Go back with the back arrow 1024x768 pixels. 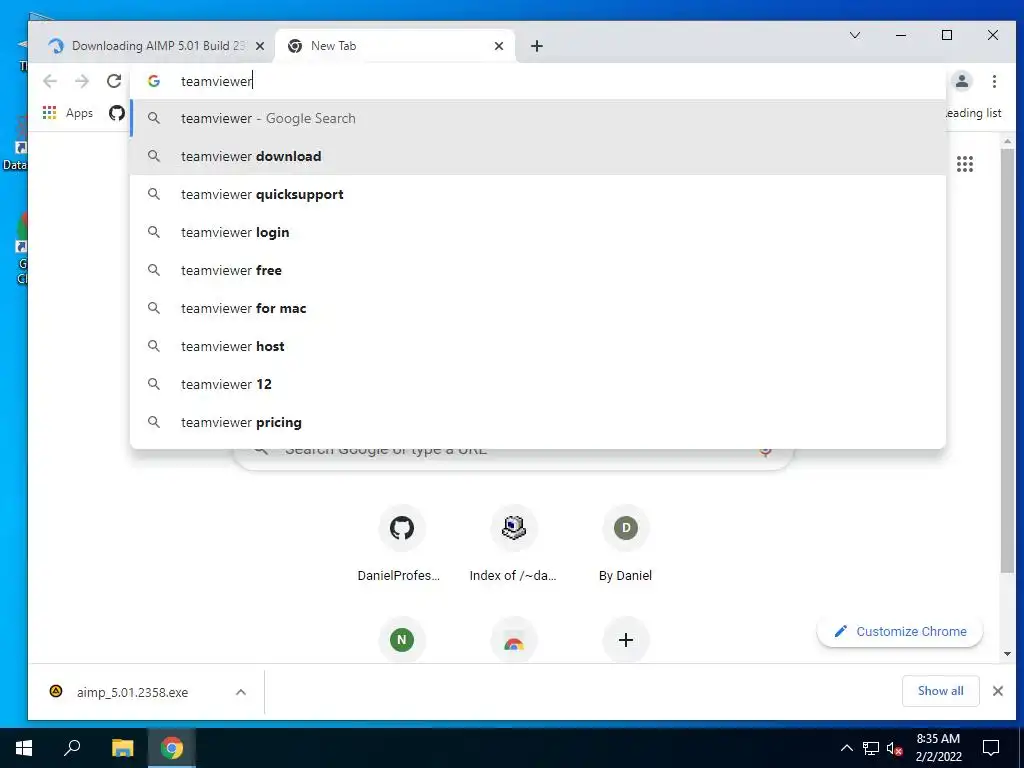click(50, 81)
